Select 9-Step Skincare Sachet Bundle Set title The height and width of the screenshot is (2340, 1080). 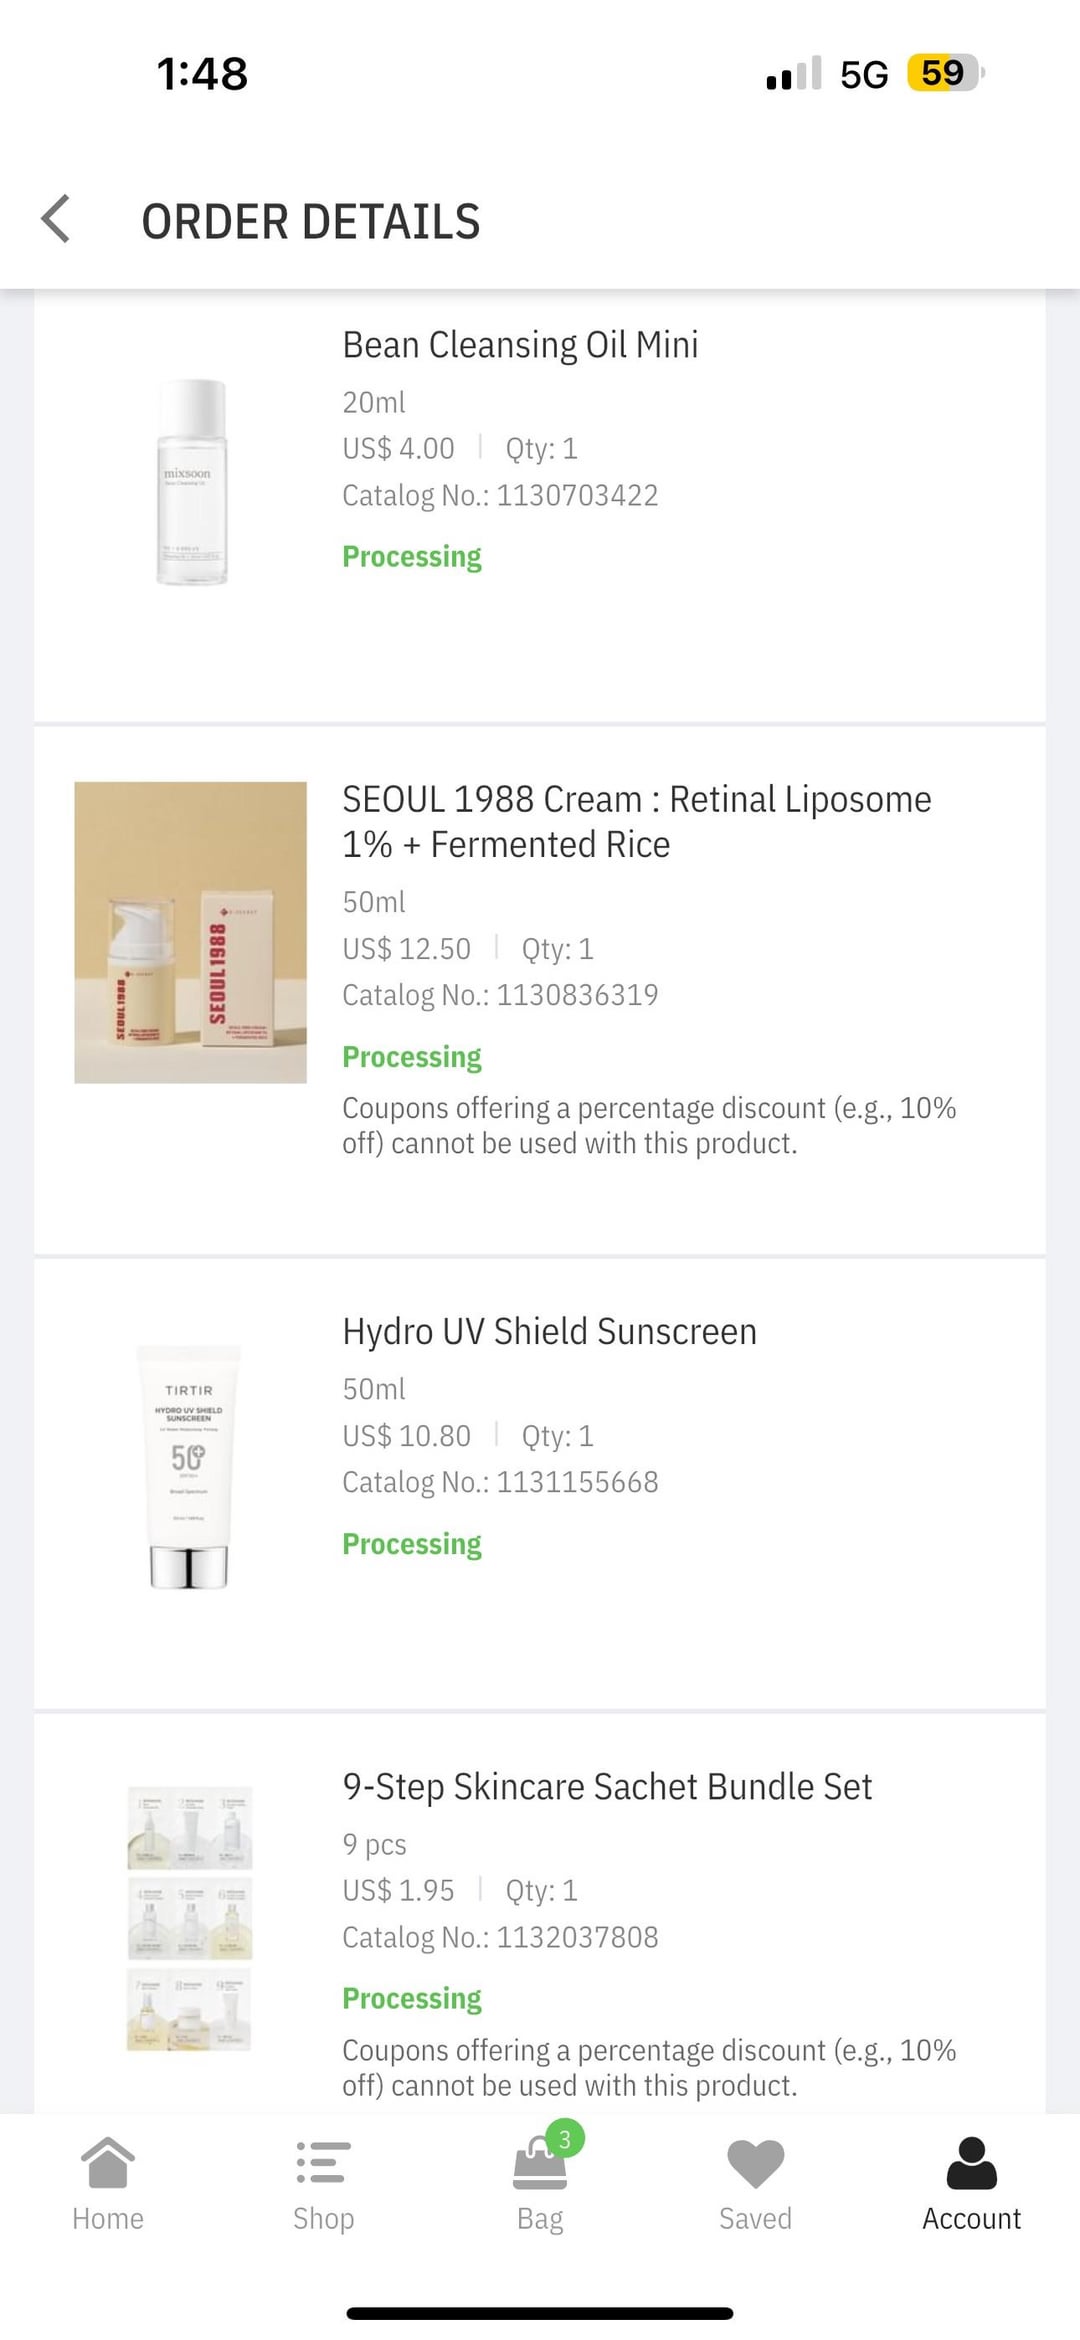(x=607, y=1786)
